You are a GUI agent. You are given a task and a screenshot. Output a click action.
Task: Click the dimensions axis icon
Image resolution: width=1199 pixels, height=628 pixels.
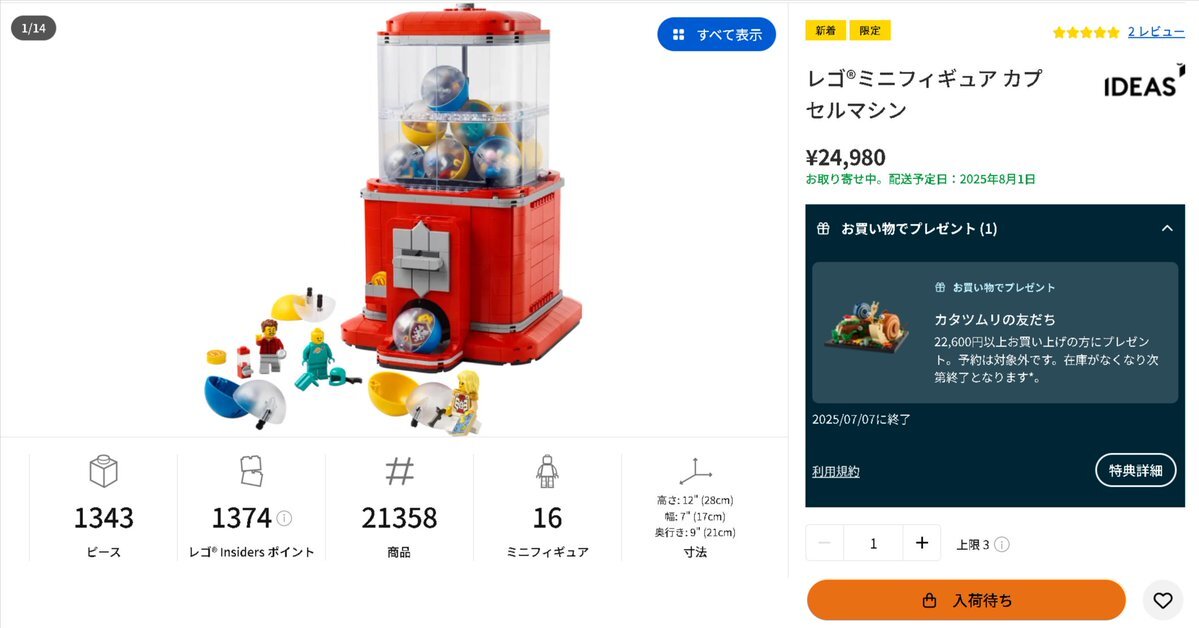click(x=694, y=471)
